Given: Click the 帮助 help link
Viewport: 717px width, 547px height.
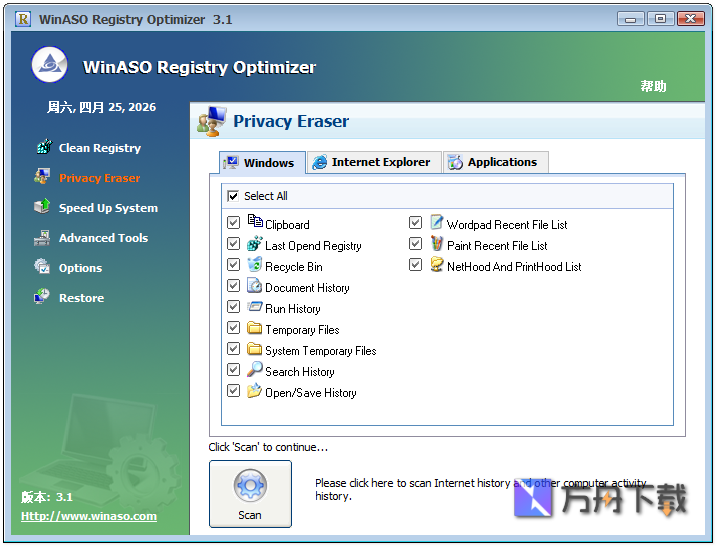Looking at the screenshot, I should click(x=653, y=86).
